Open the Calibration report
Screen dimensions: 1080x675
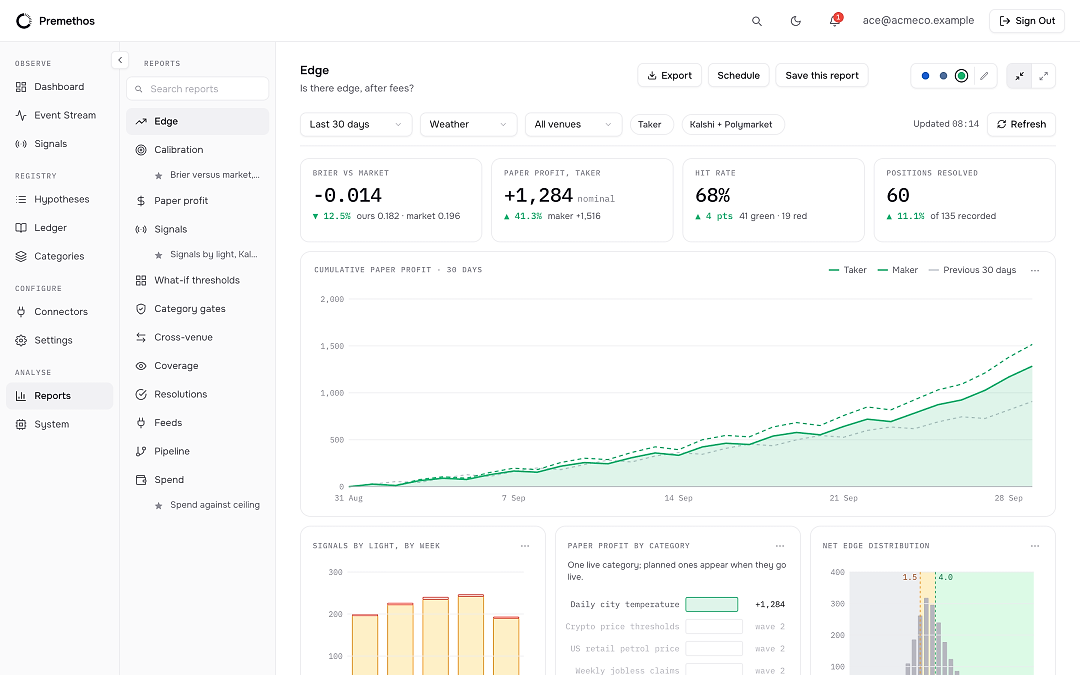pos(198,149)
